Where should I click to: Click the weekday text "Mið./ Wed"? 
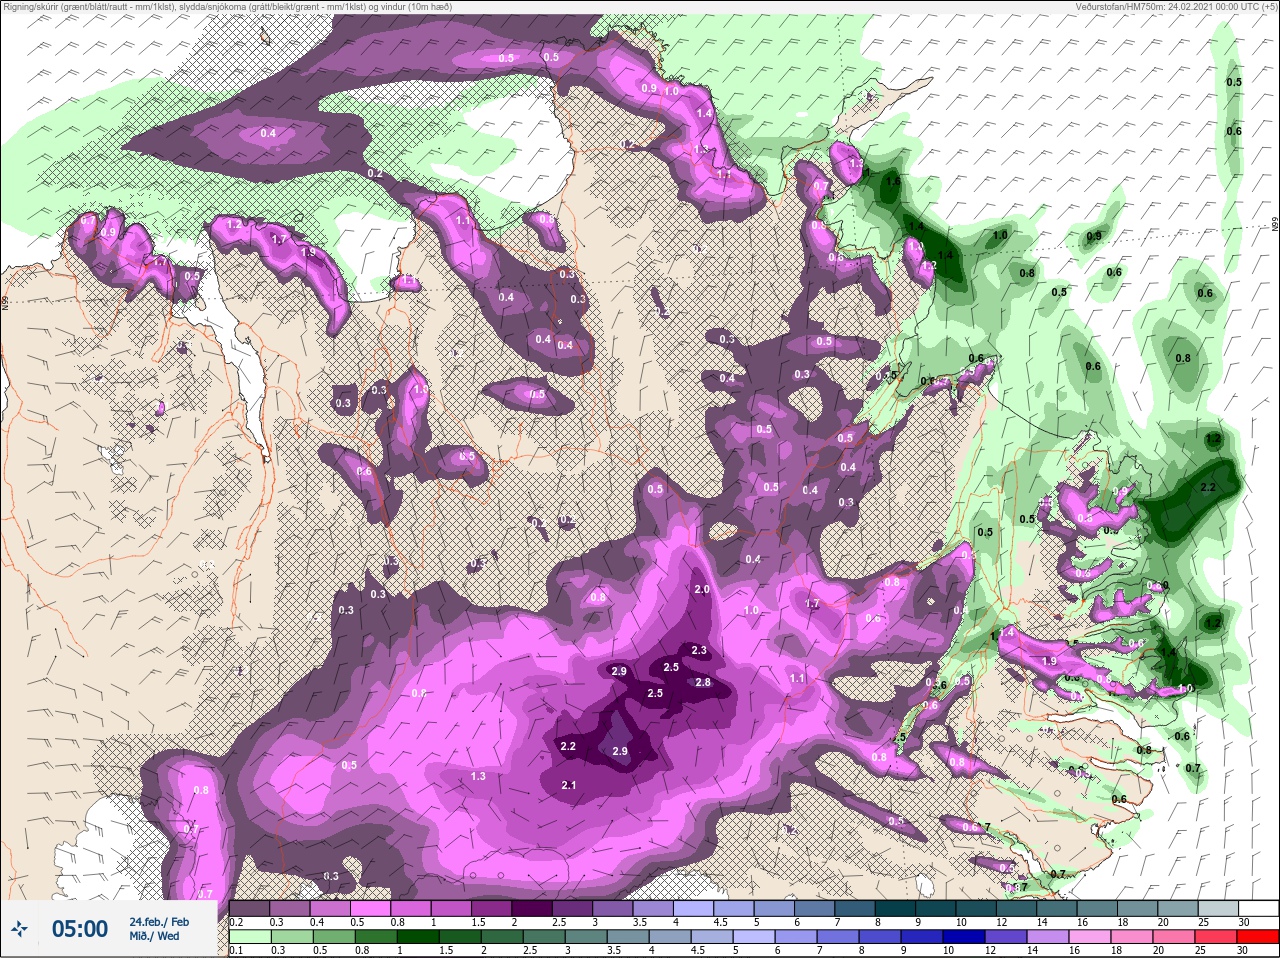pos(155,936)
